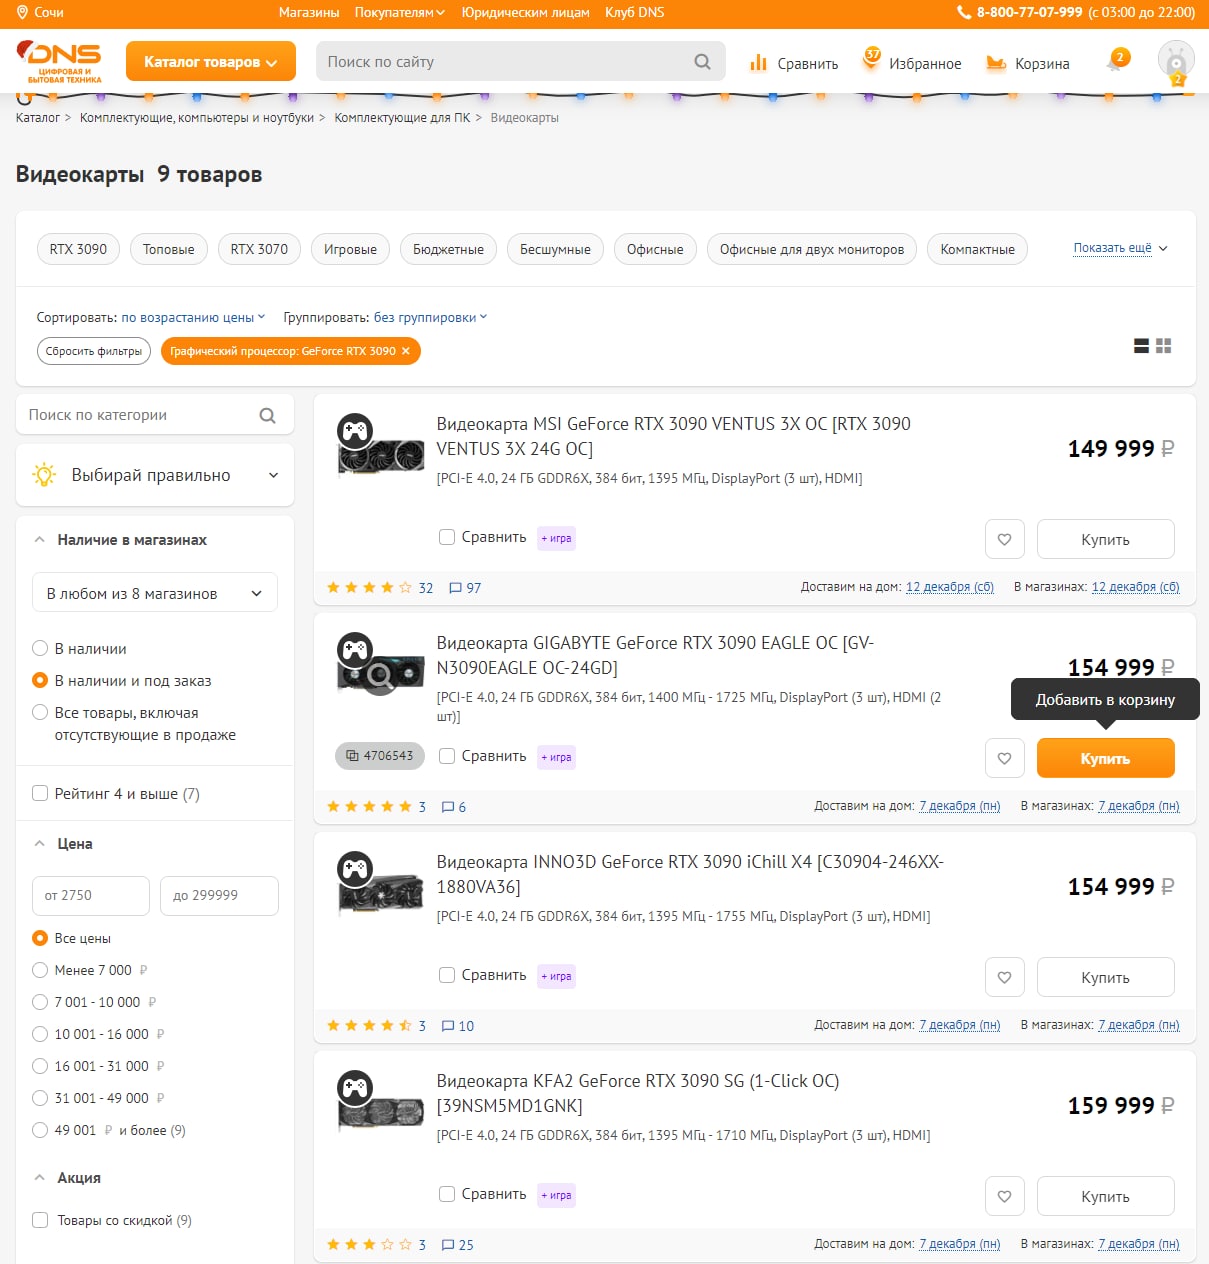Open the Каталог товаров dropdown
This screenshot has width=1209, height=1264.
click(x=211, y=61)
